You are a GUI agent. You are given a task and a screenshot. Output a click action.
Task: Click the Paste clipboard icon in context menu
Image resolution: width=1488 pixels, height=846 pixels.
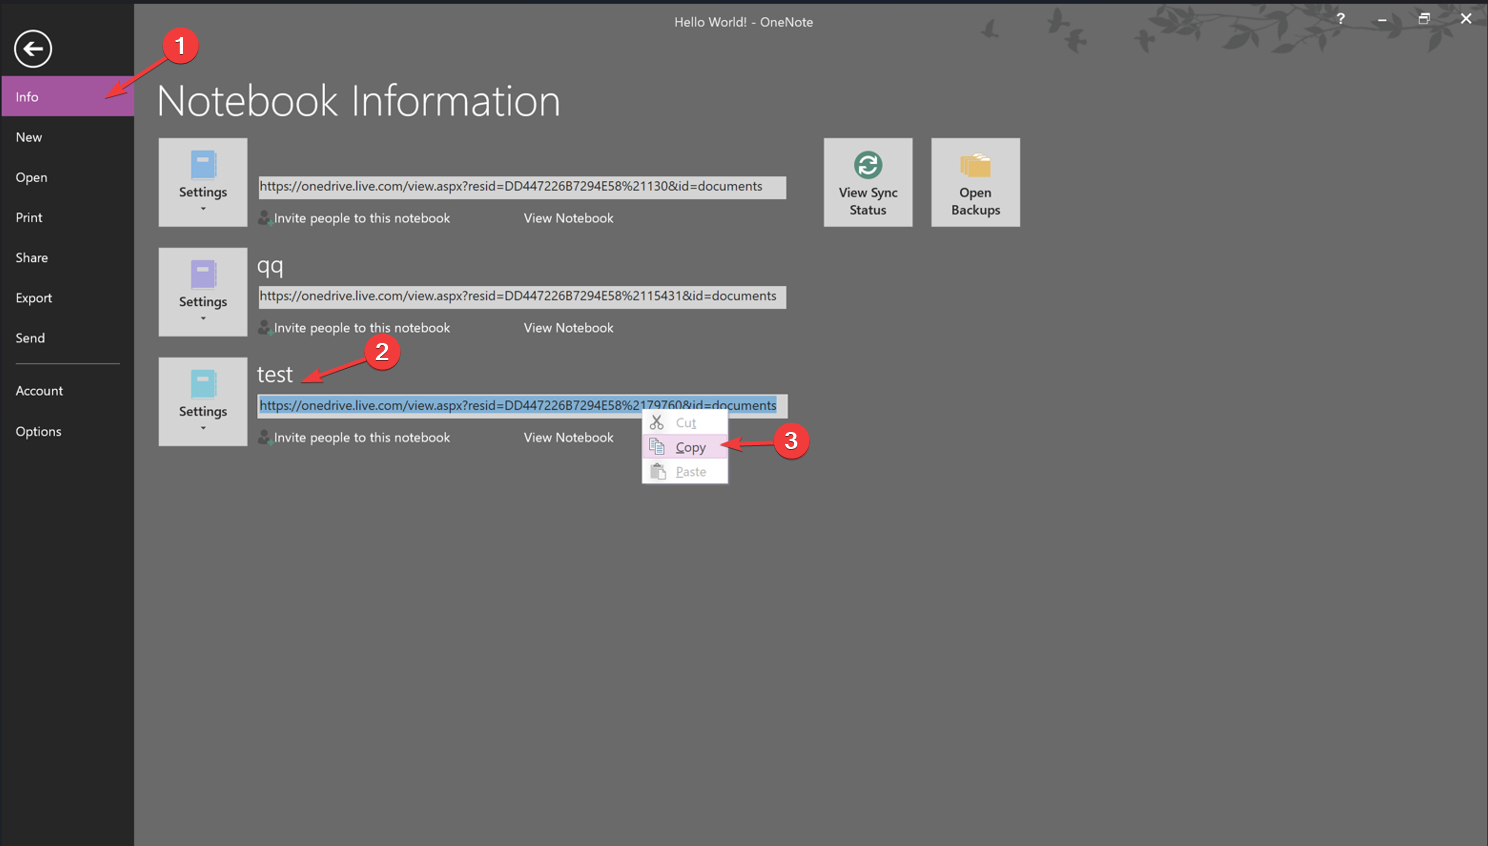(x=657, y=471)
